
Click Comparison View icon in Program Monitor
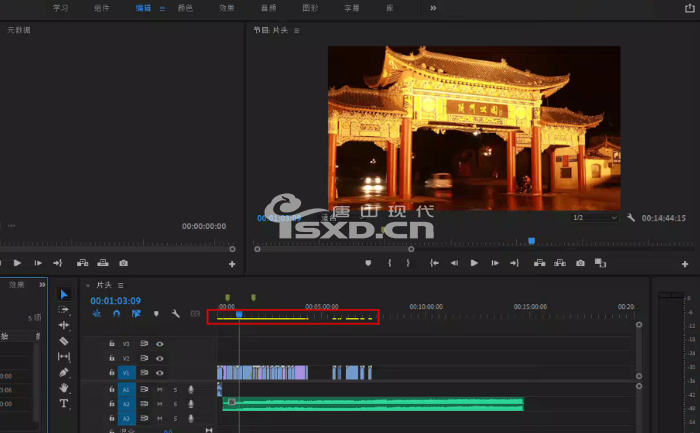[600, 263]
